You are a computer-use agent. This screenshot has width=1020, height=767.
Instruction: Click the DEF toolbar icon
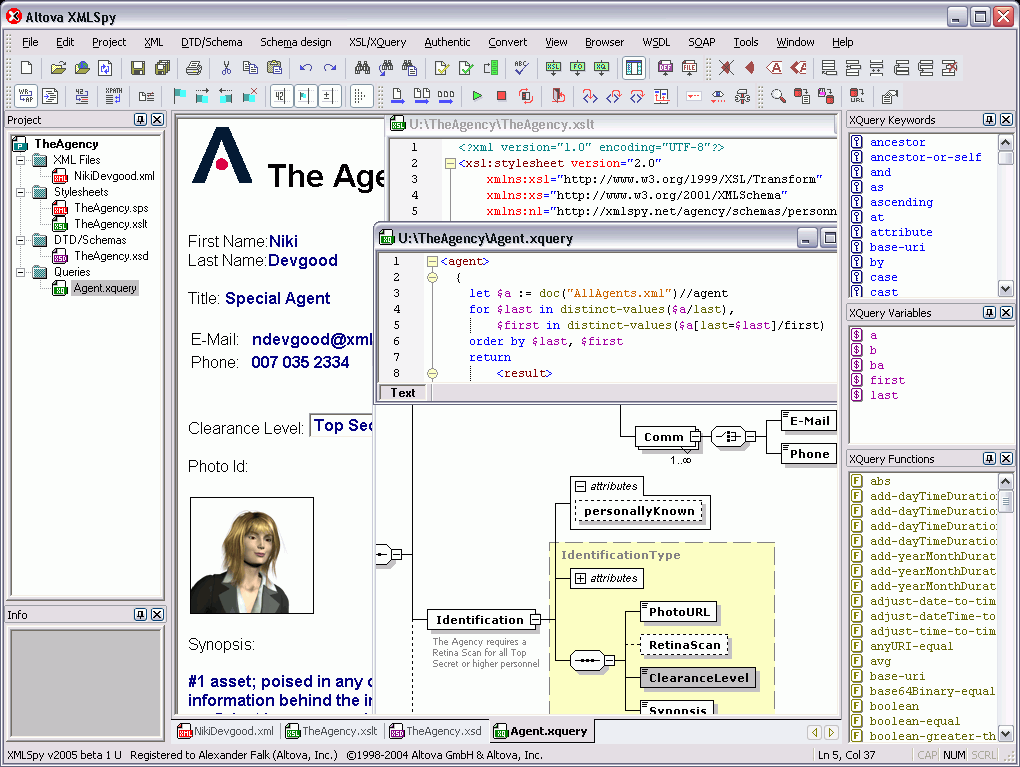[x=665, y=68]
